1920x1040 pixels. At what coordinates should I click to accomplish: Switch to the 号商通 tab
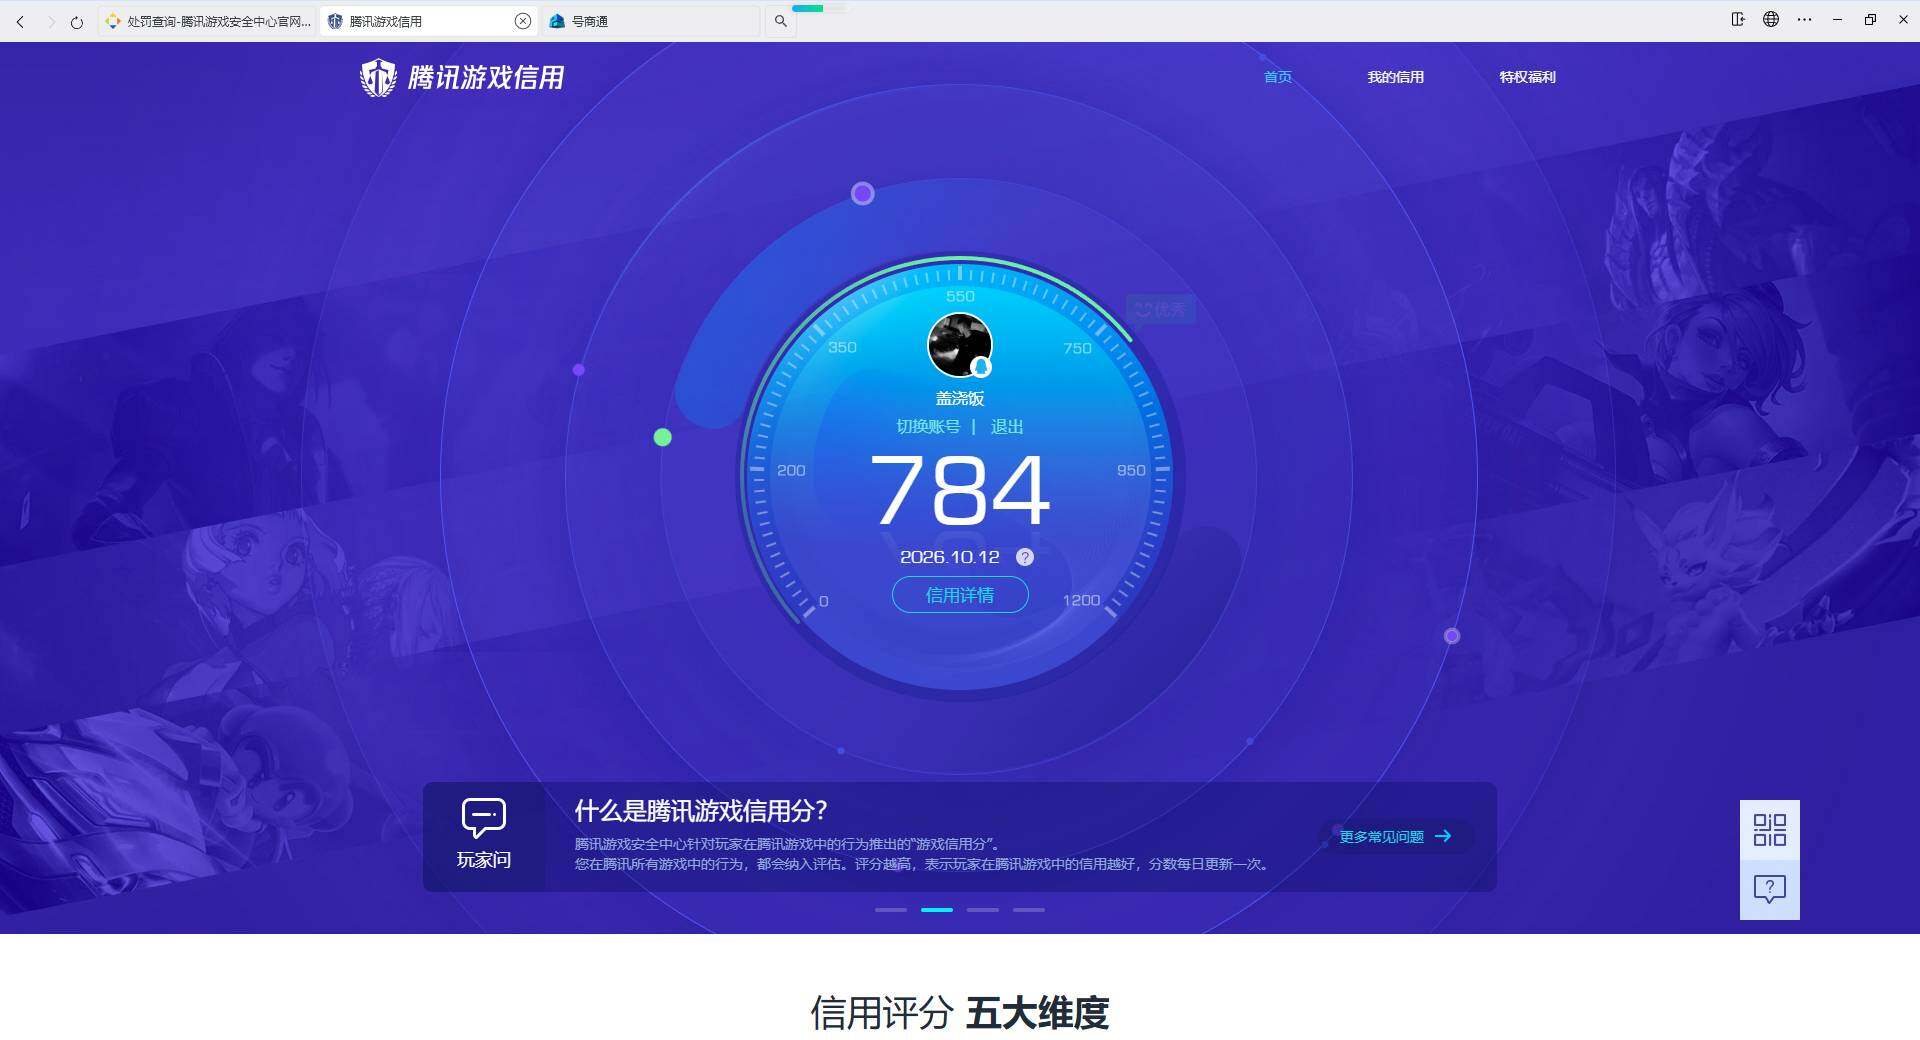point(650,21)
